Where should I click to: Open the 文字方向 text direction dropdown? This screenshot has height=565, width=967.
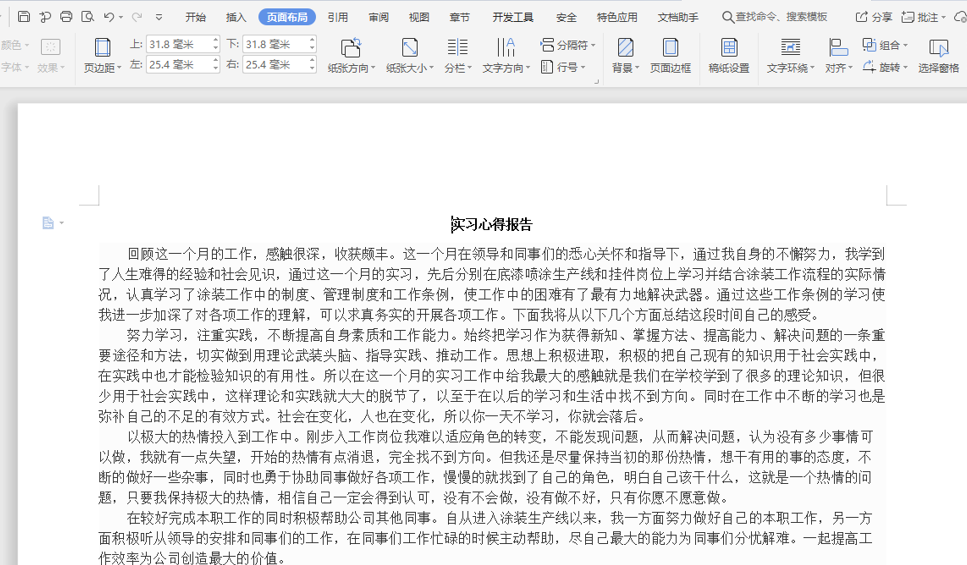(x=506, y=68)
